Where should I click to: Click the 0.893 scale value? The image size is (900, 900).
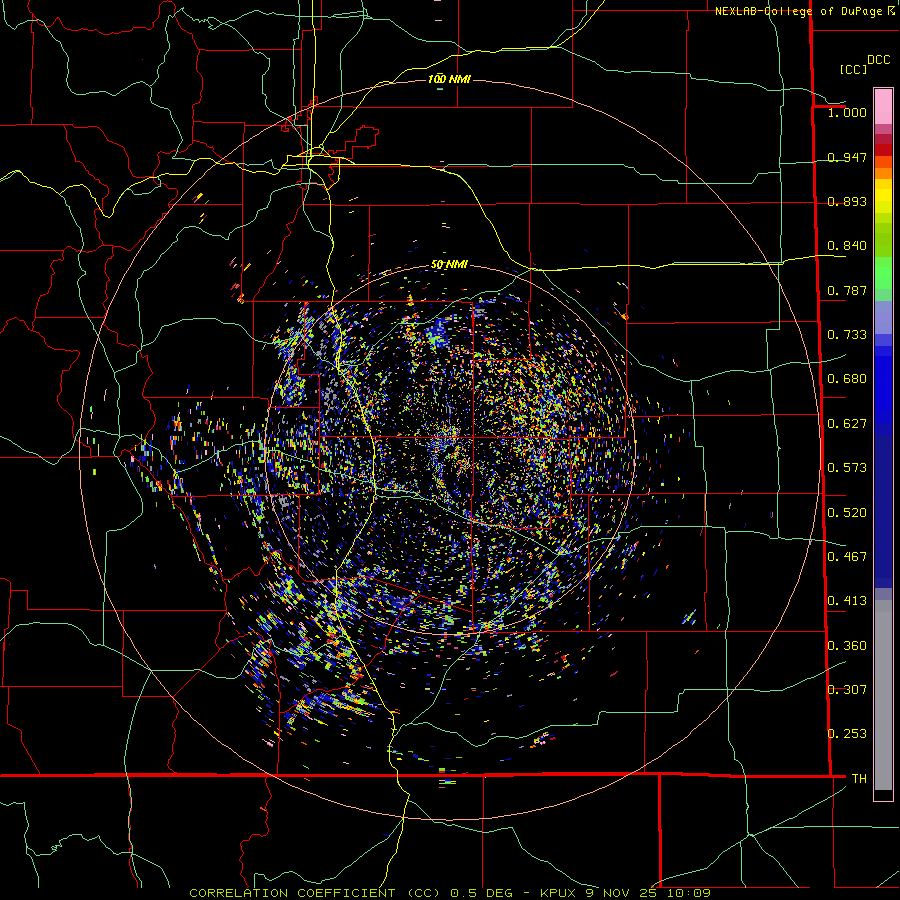(x=847, y=201)
